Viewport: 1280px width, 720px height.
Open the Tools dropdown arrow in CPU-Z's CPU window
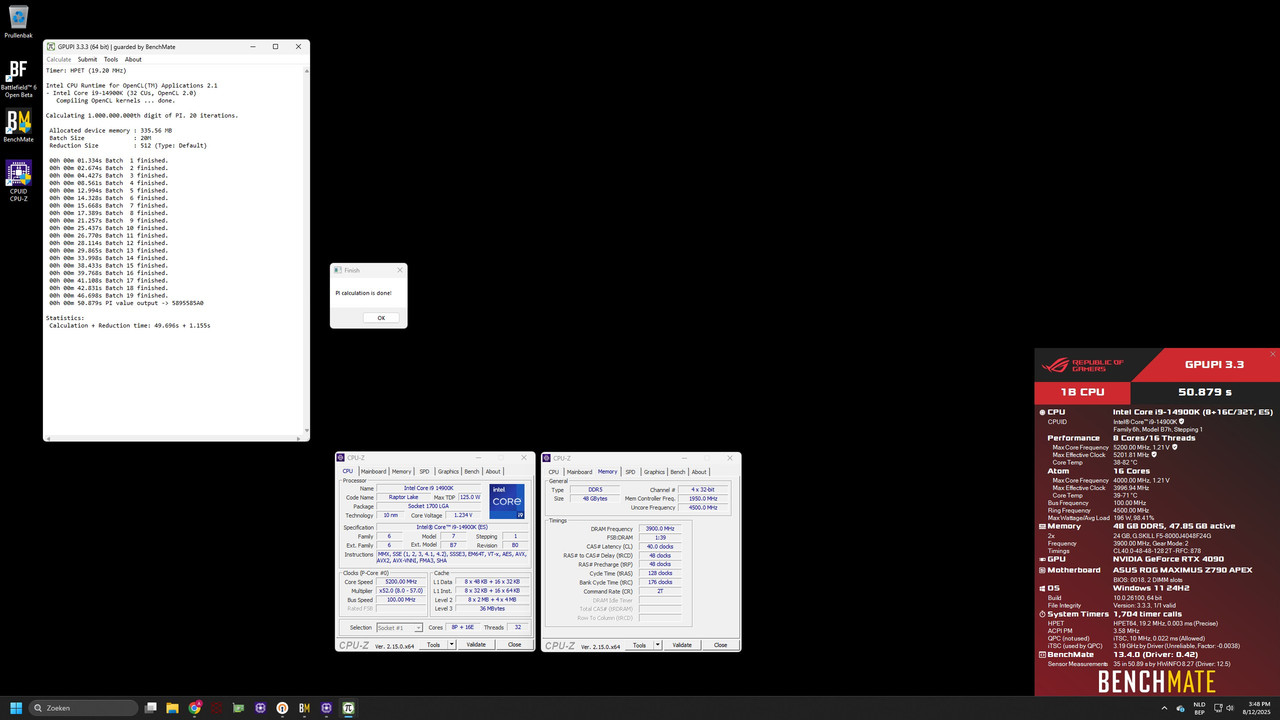[452, 644]
